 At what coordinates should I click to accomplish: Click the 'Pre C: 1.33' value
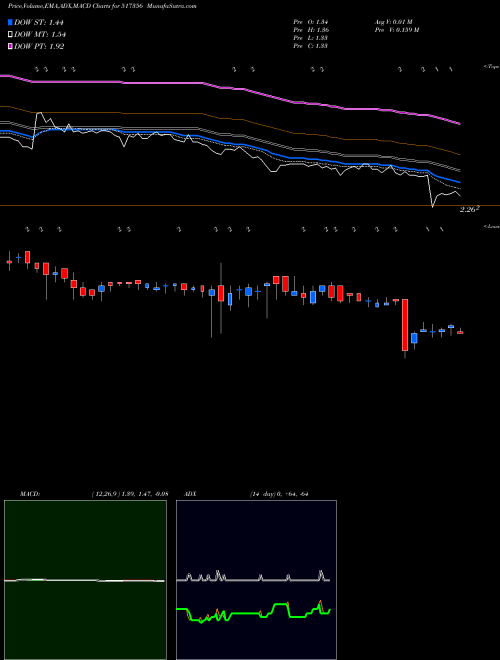(x=311, y=46)
